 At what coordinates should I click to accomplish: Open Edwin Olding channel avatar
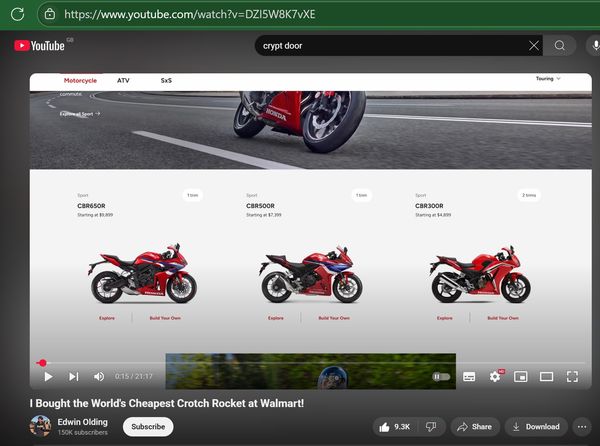point(41,426)
